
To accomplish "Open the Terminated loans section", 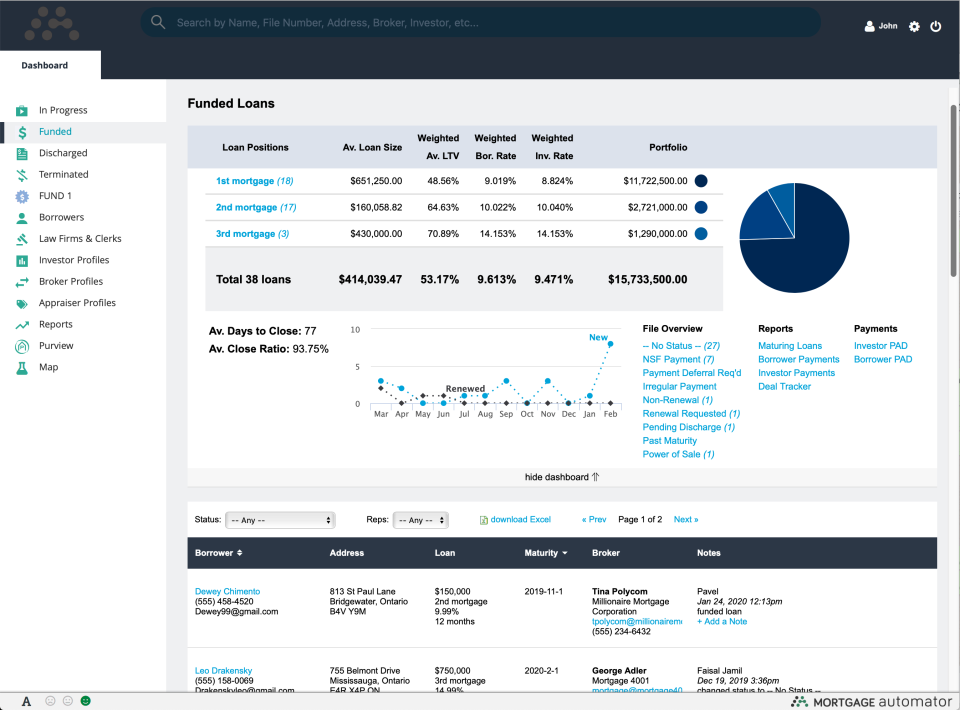I will 20,174.
